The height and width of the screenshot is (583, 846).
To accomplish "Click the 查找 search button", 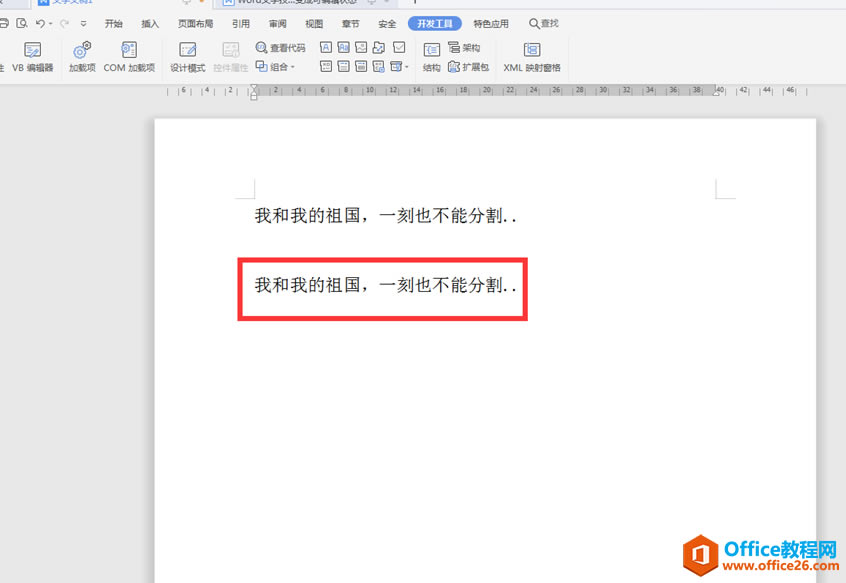I will [x=544, y=23].
